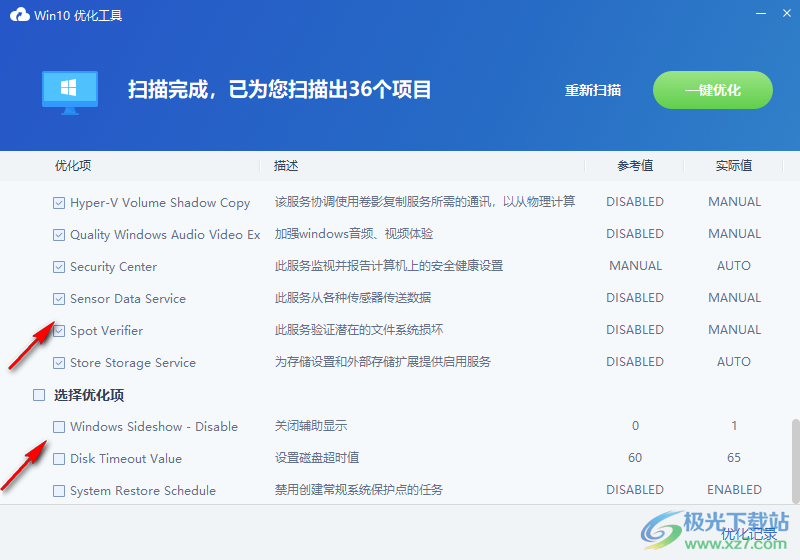Uncheck Sensor Data Service checkbox
The height and width of the screenshot is (560, 800).
[x=59, y=299]
